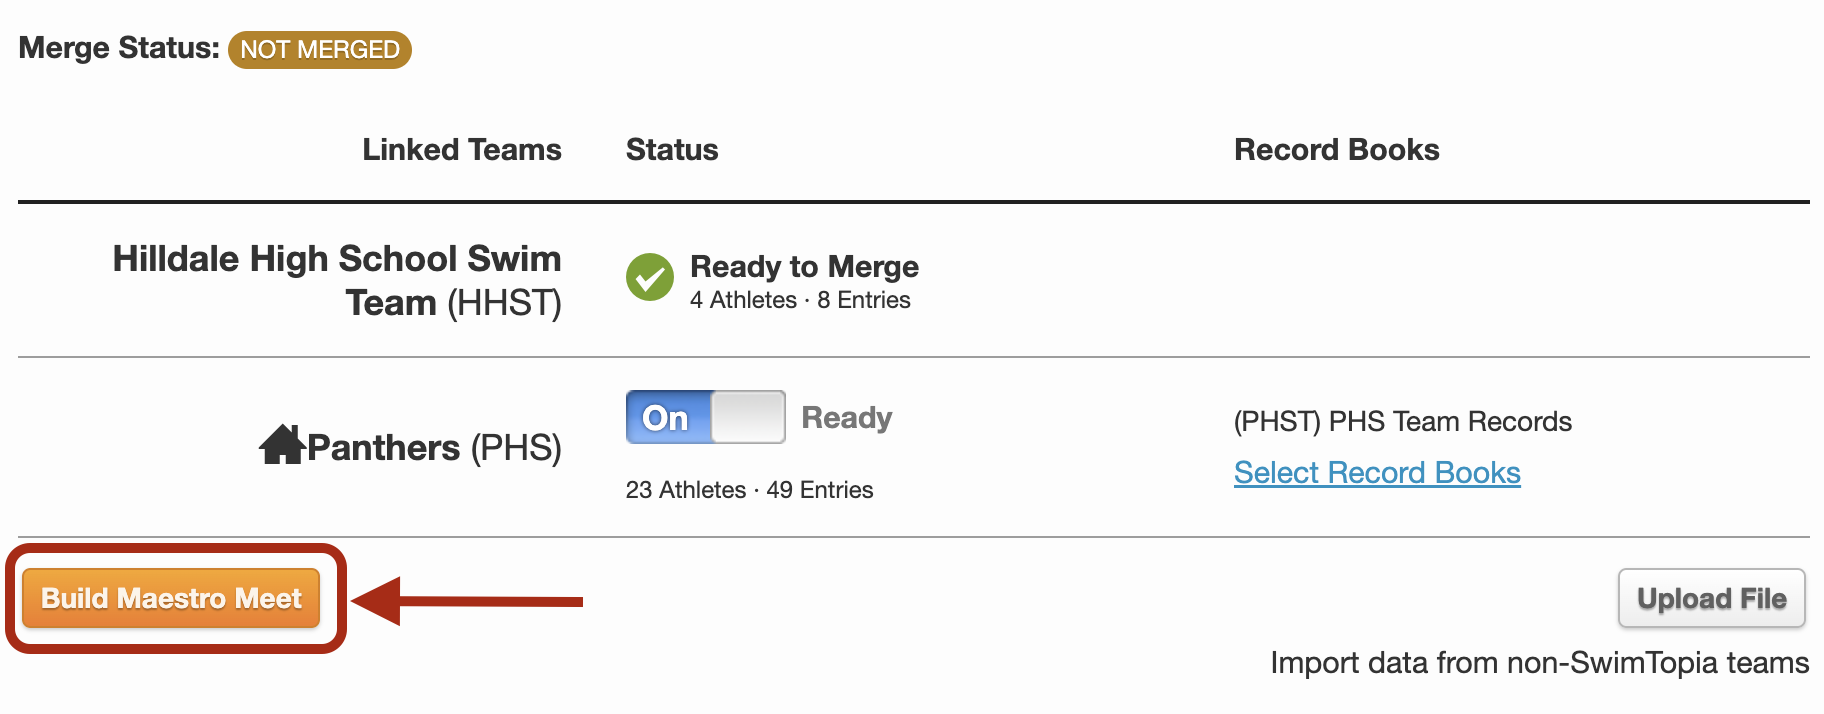The image size is (1824, 714).
Task: Open the Select Record Books link
Action: tap(1377, 473)
